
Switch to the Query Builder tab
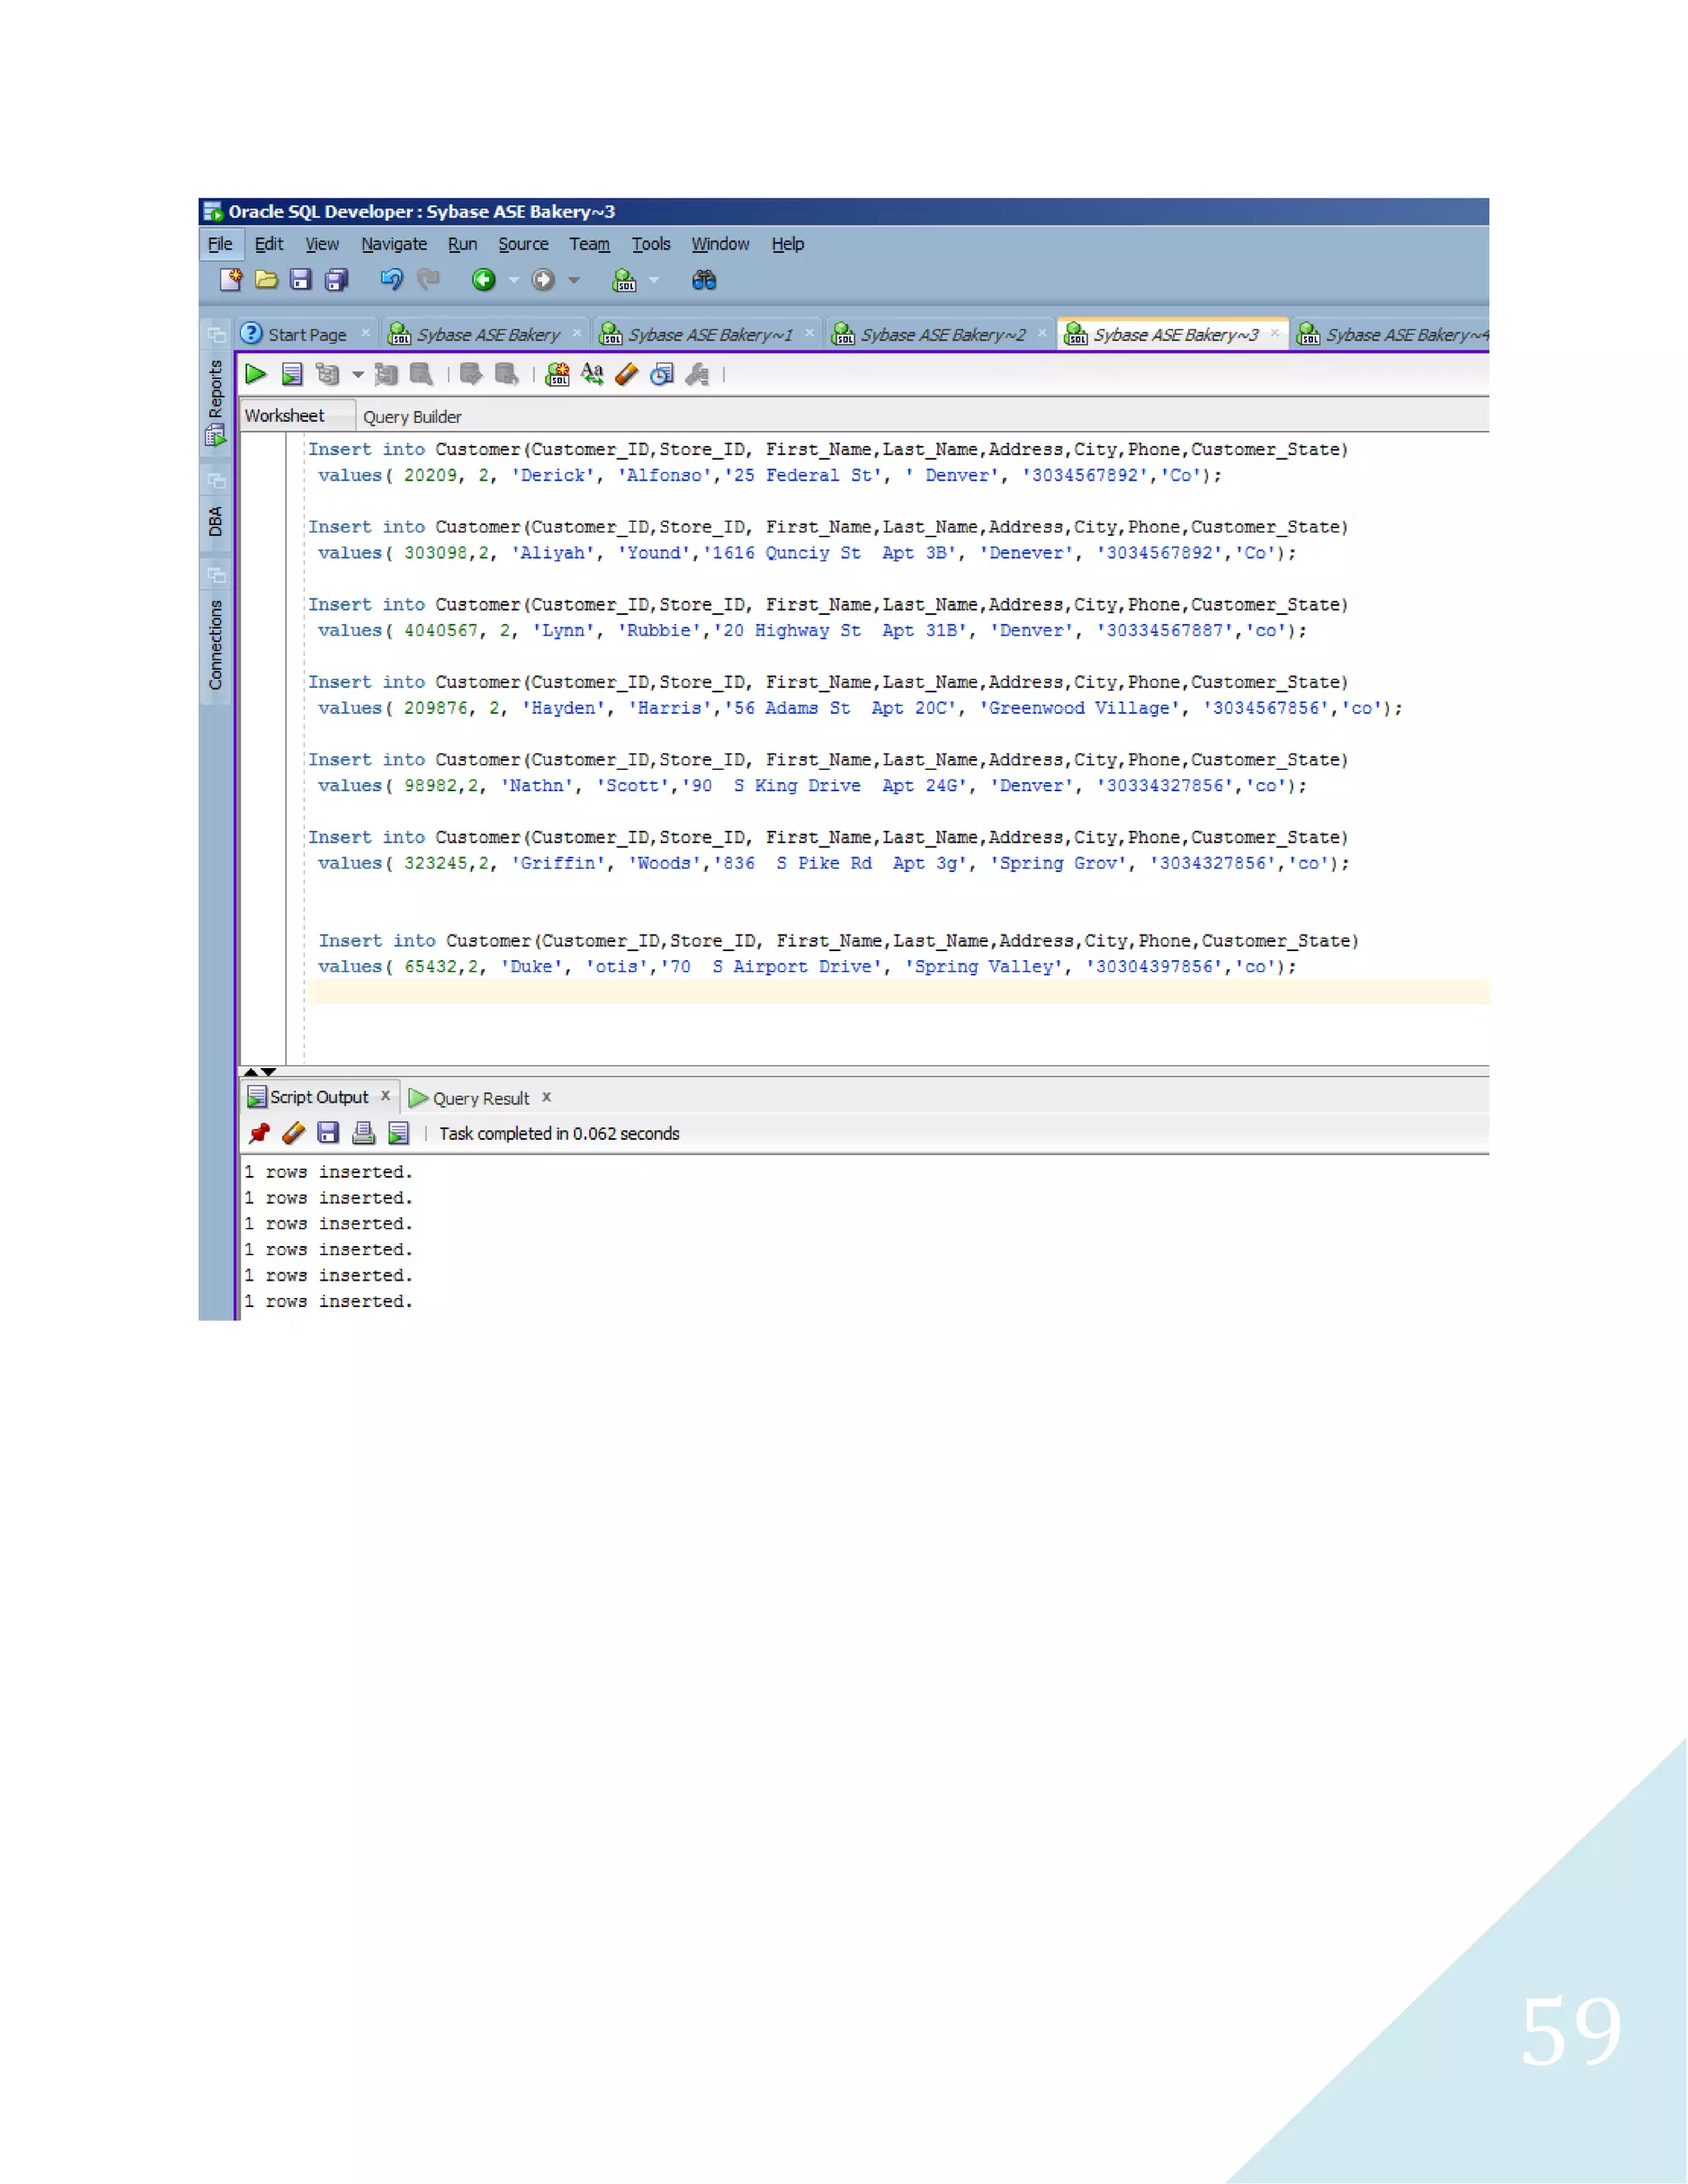pyautogui.click(x=412, y=417)
